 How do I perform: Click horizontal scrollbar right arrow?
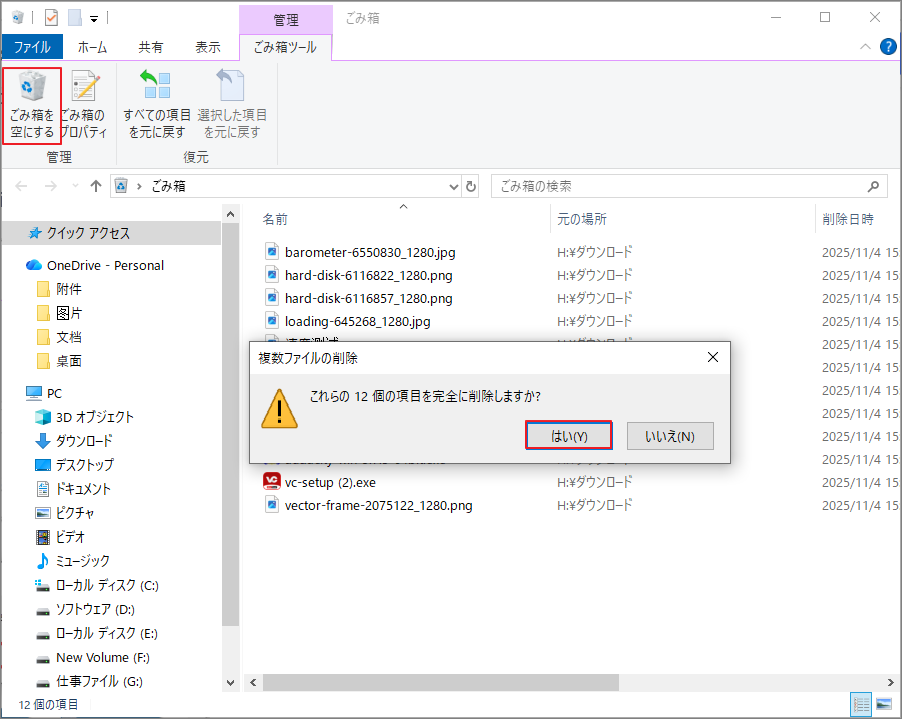tap(890, 682)
